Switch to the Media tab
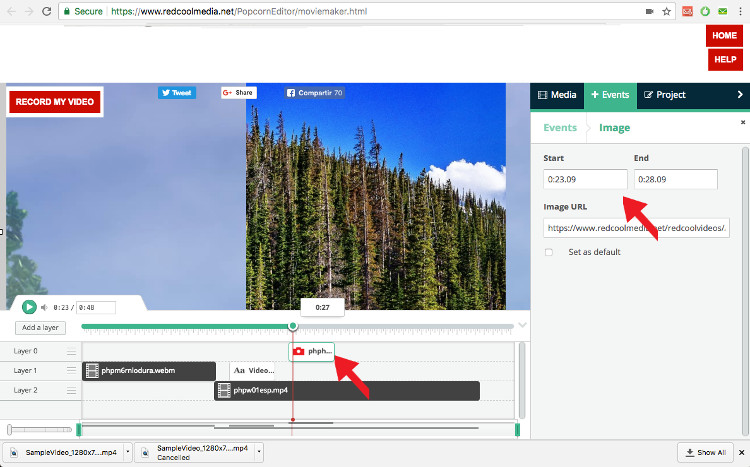 click(557, 95)
